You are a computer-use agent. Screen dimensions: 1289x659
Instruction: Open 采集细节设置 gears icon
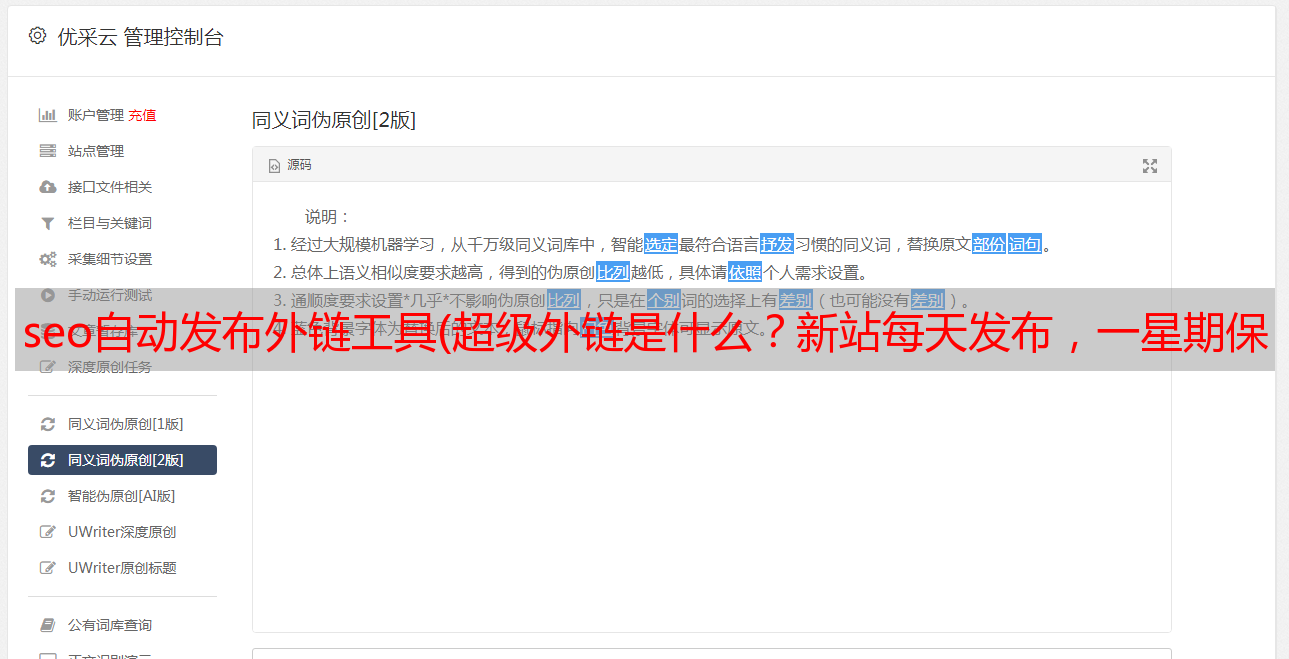coord(47,259)
